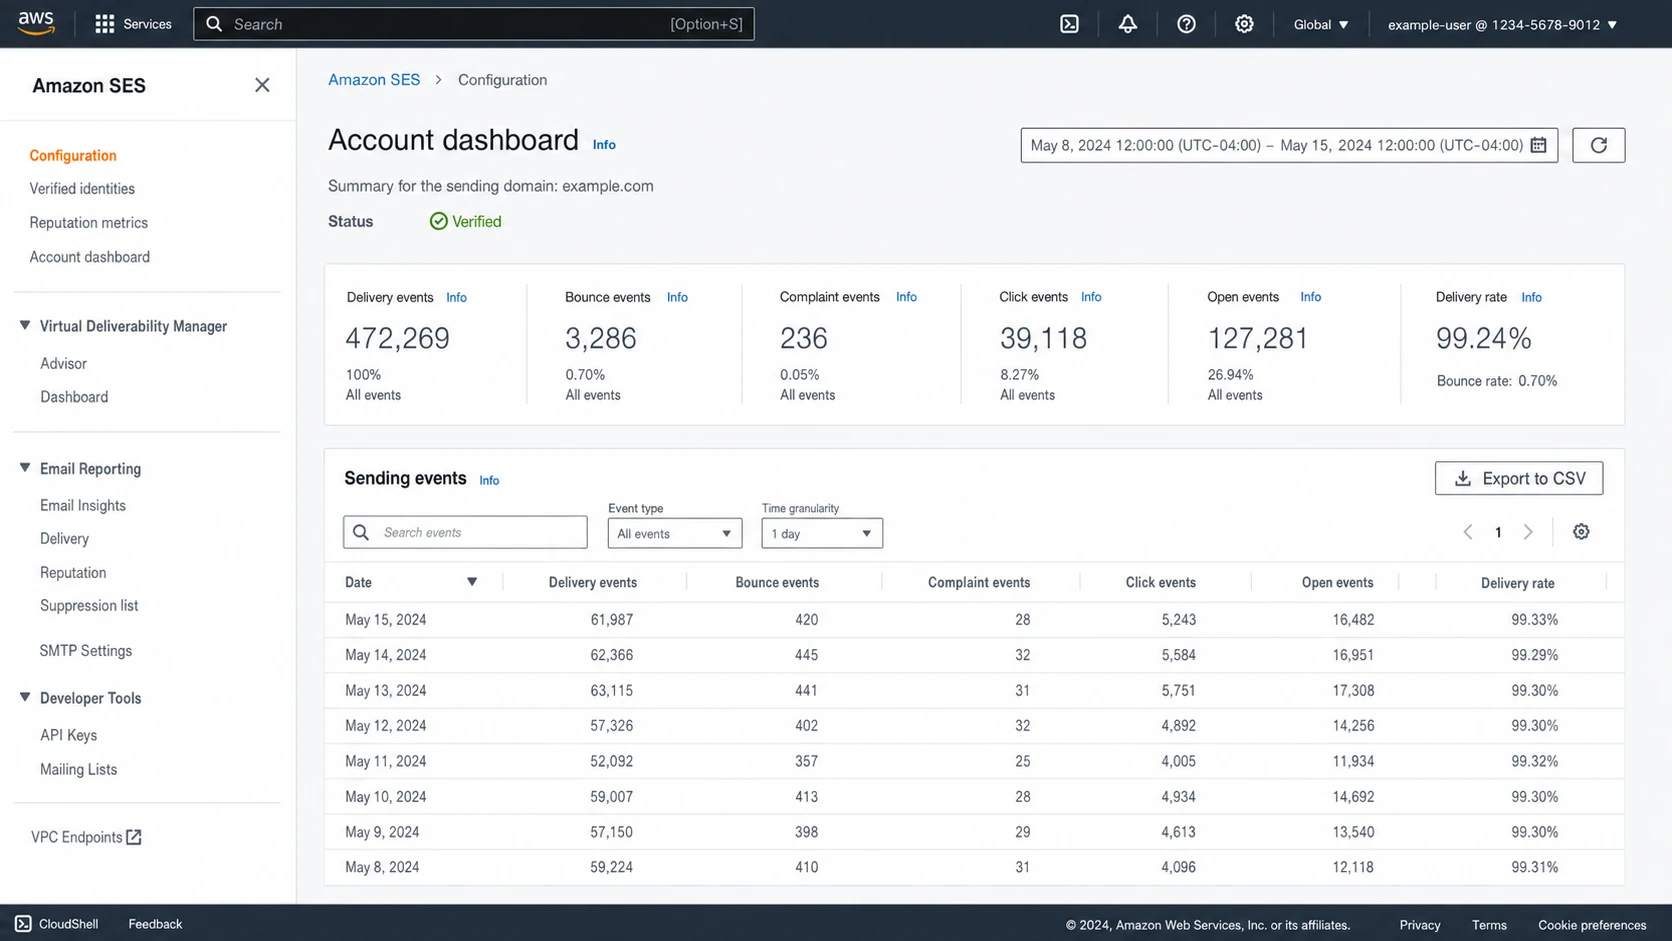
Task: Click Amazon SES breadcrumb link
Action: (374, 80)
